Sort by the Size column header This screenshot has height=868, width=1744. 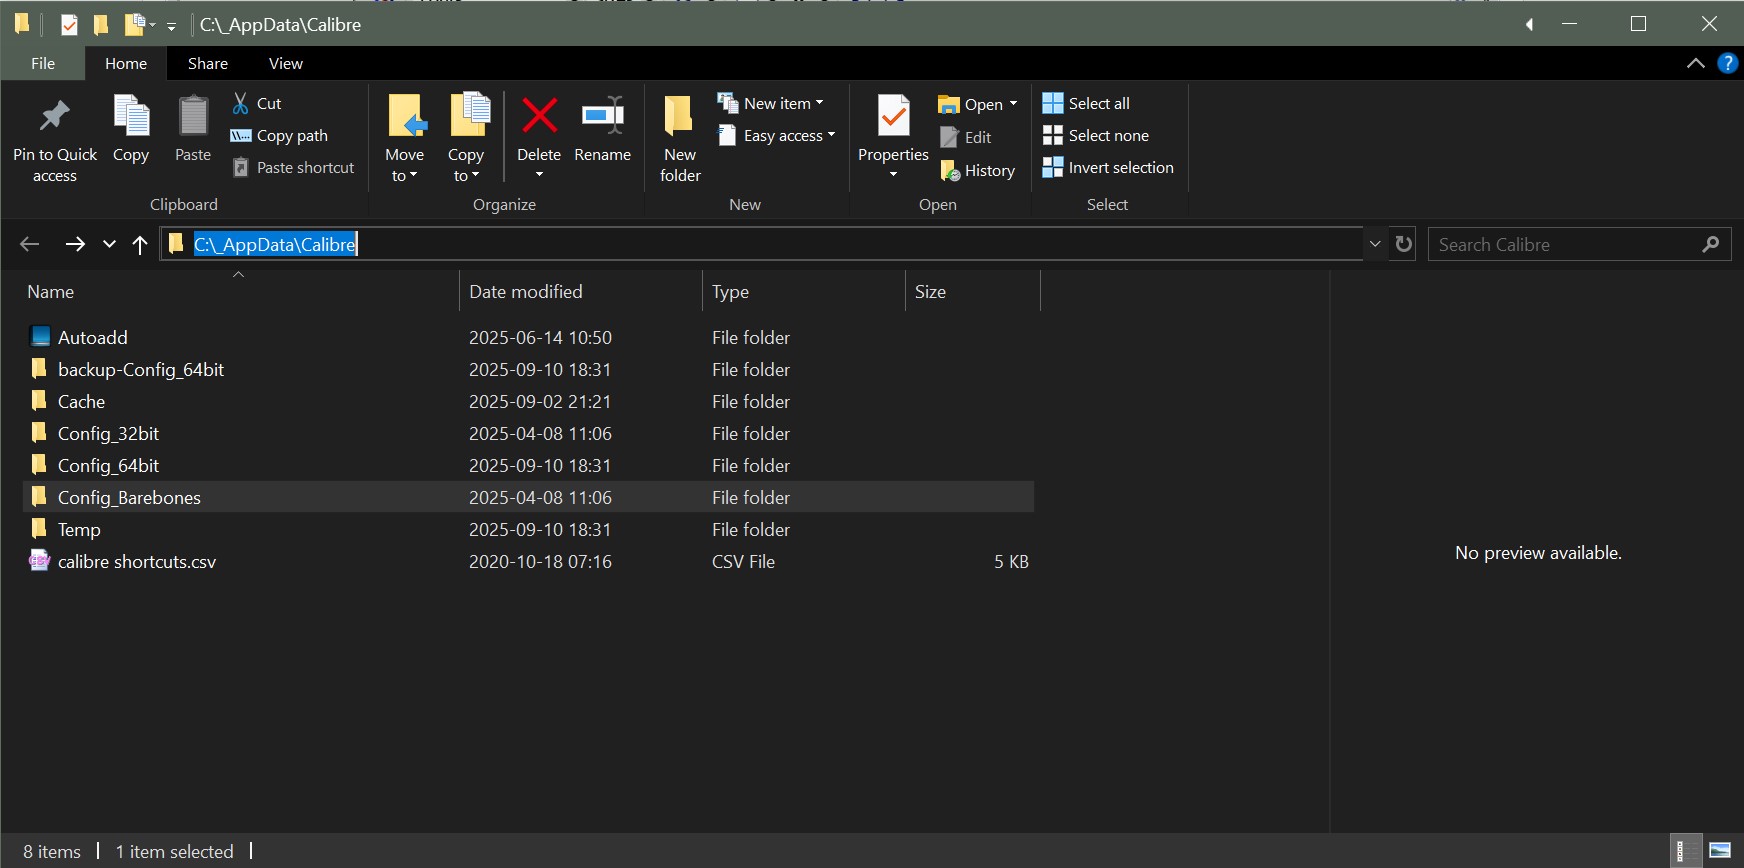(973, 291)
